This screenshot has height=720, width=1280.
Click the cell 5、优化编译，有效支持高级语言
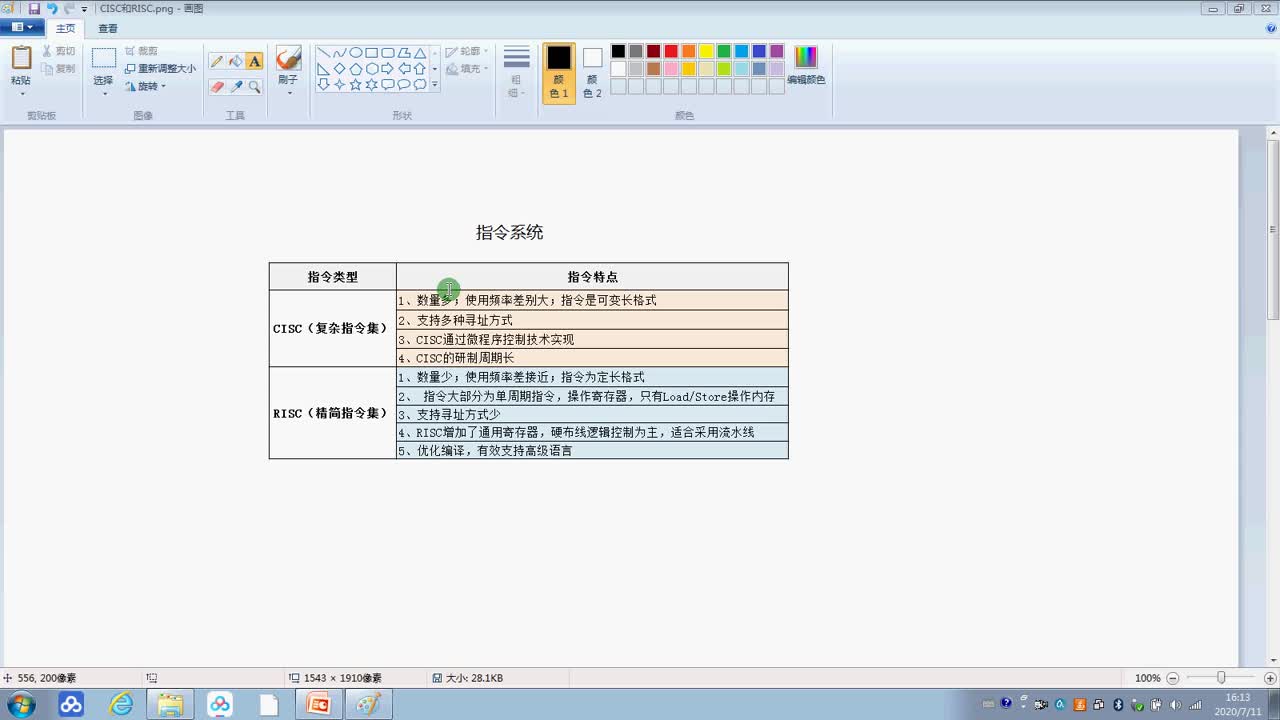tap(592, 450)
